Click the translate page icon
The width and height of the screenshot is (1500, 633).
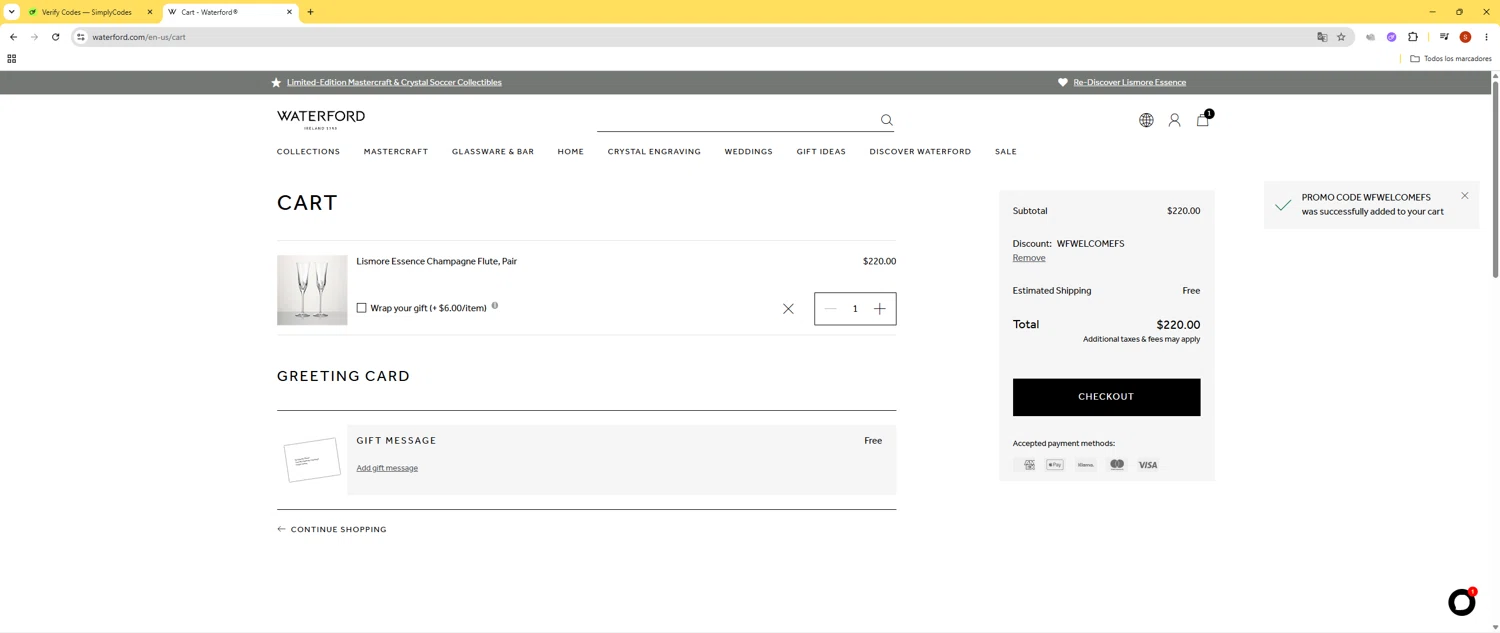click(x=1322, y=37)
